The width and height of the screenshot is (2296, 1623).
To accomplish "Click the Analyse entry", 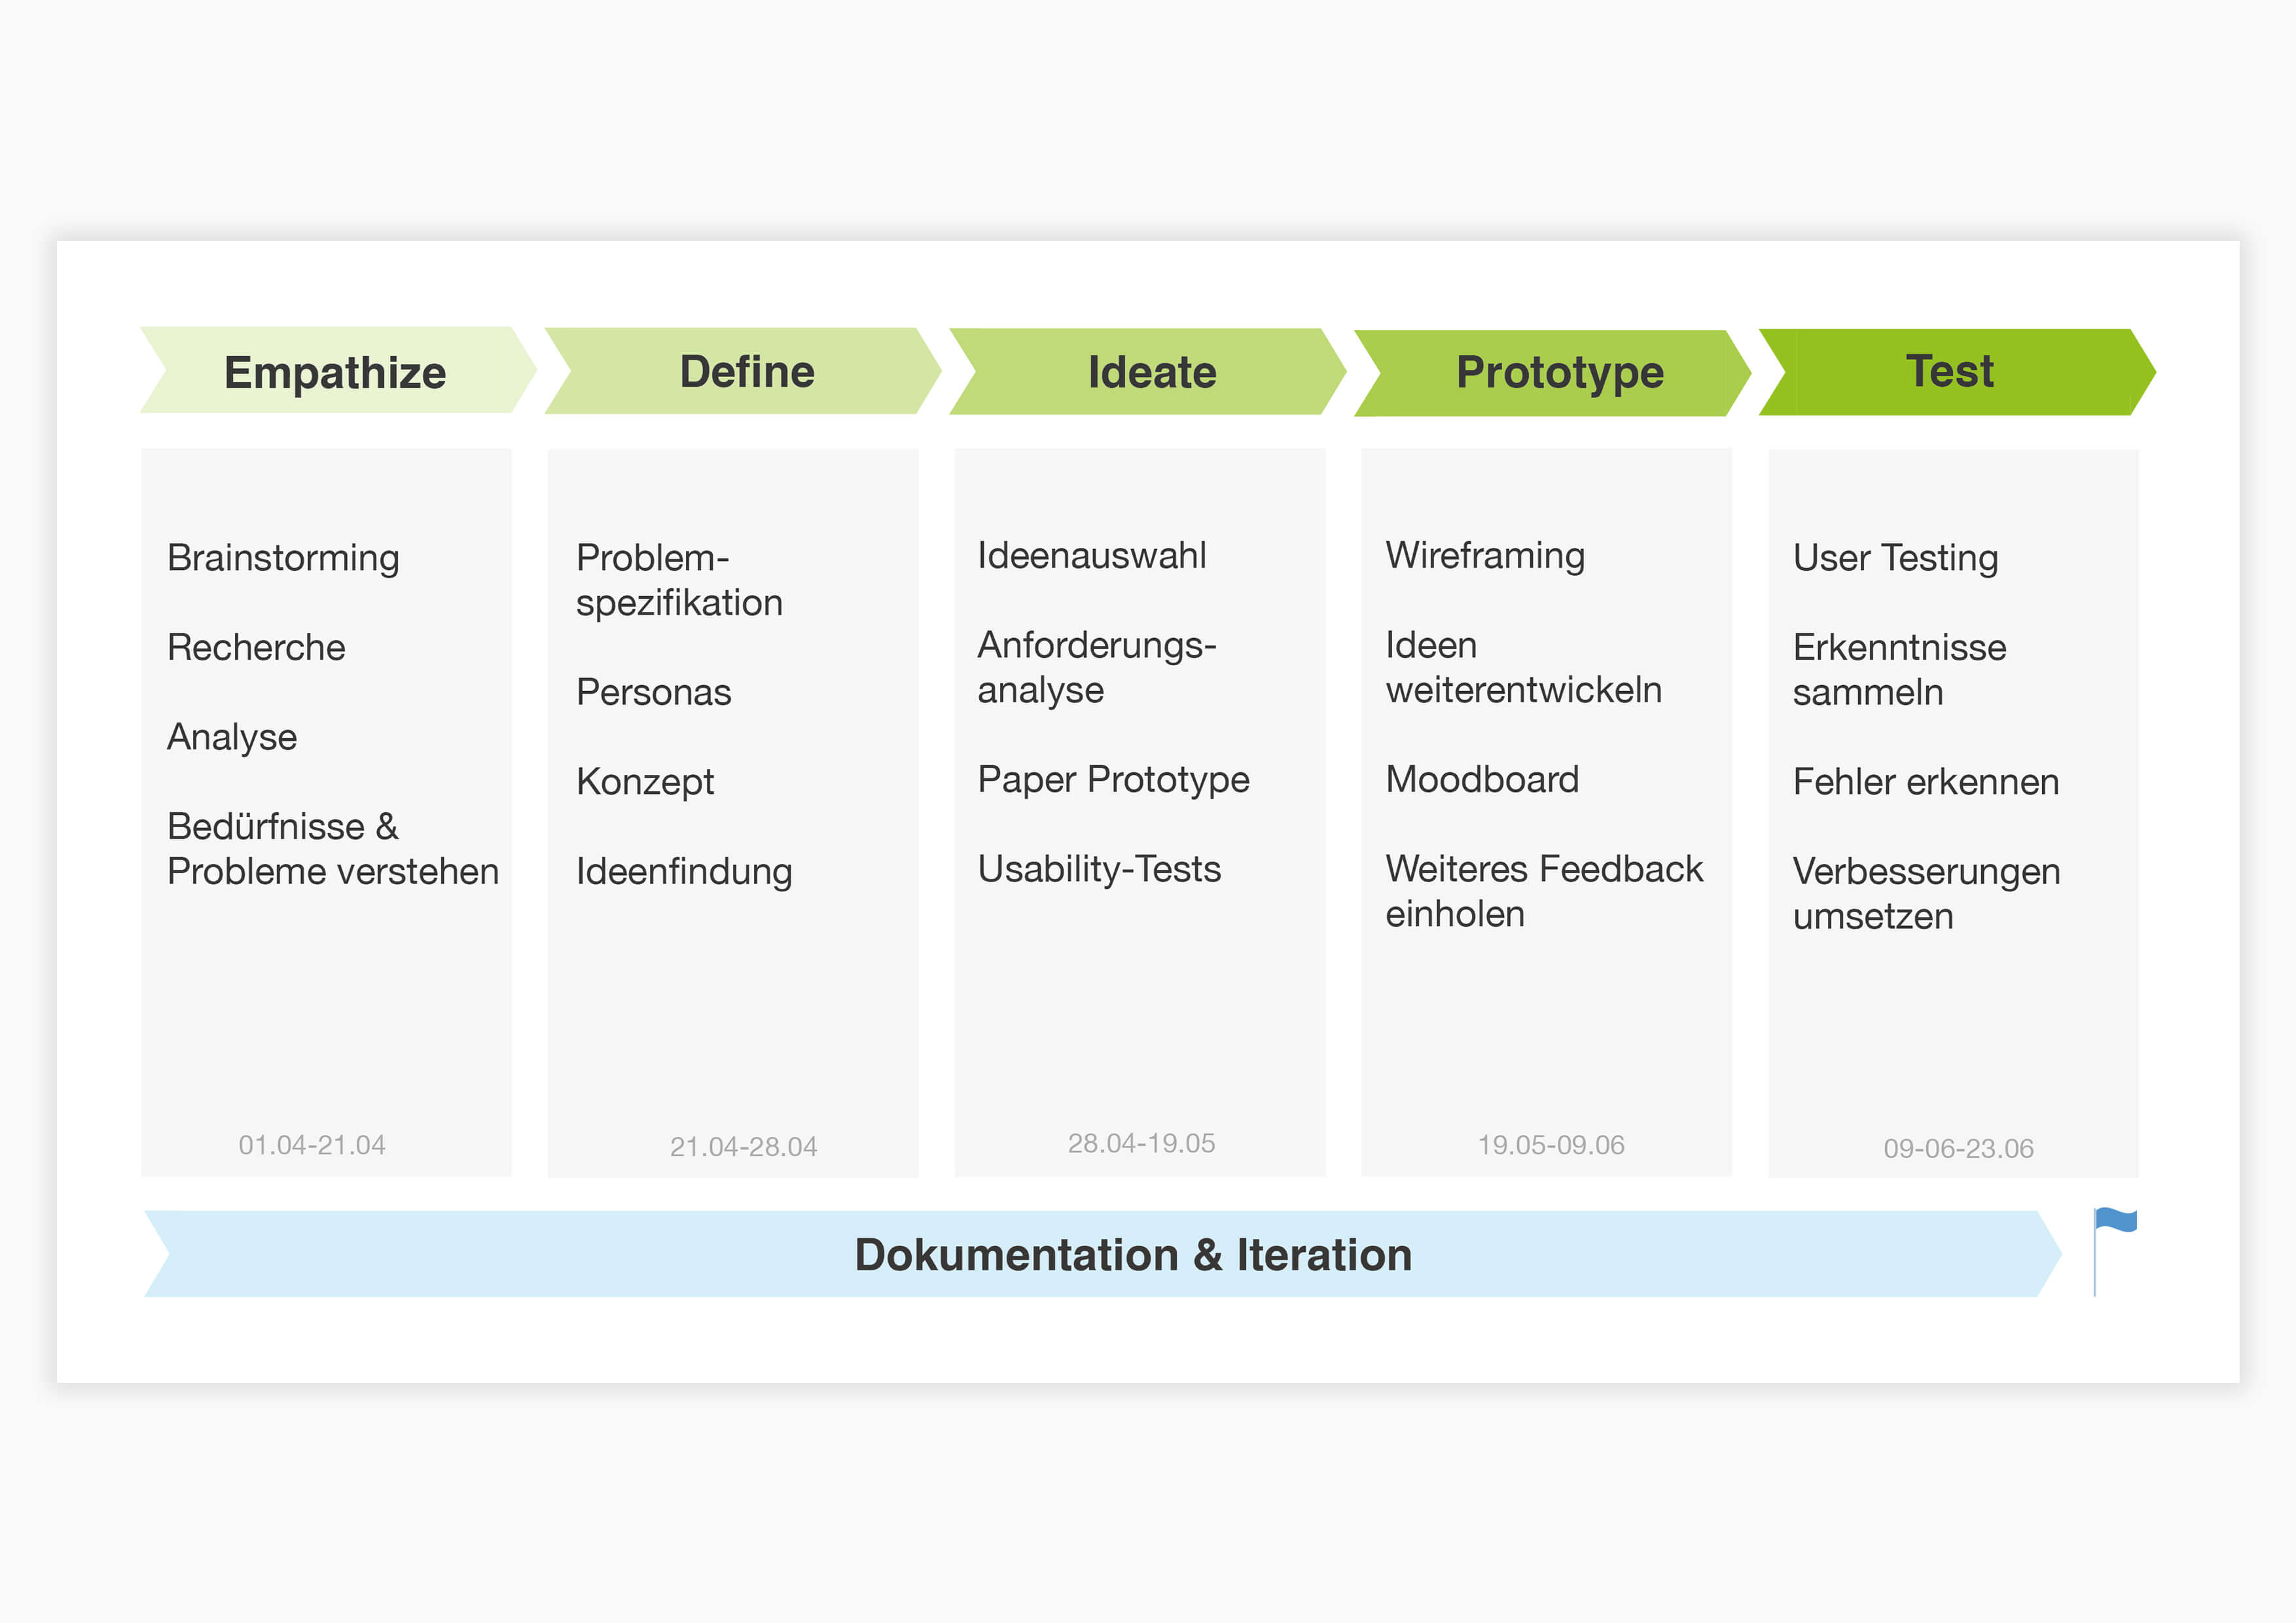I will click(232, 737).
